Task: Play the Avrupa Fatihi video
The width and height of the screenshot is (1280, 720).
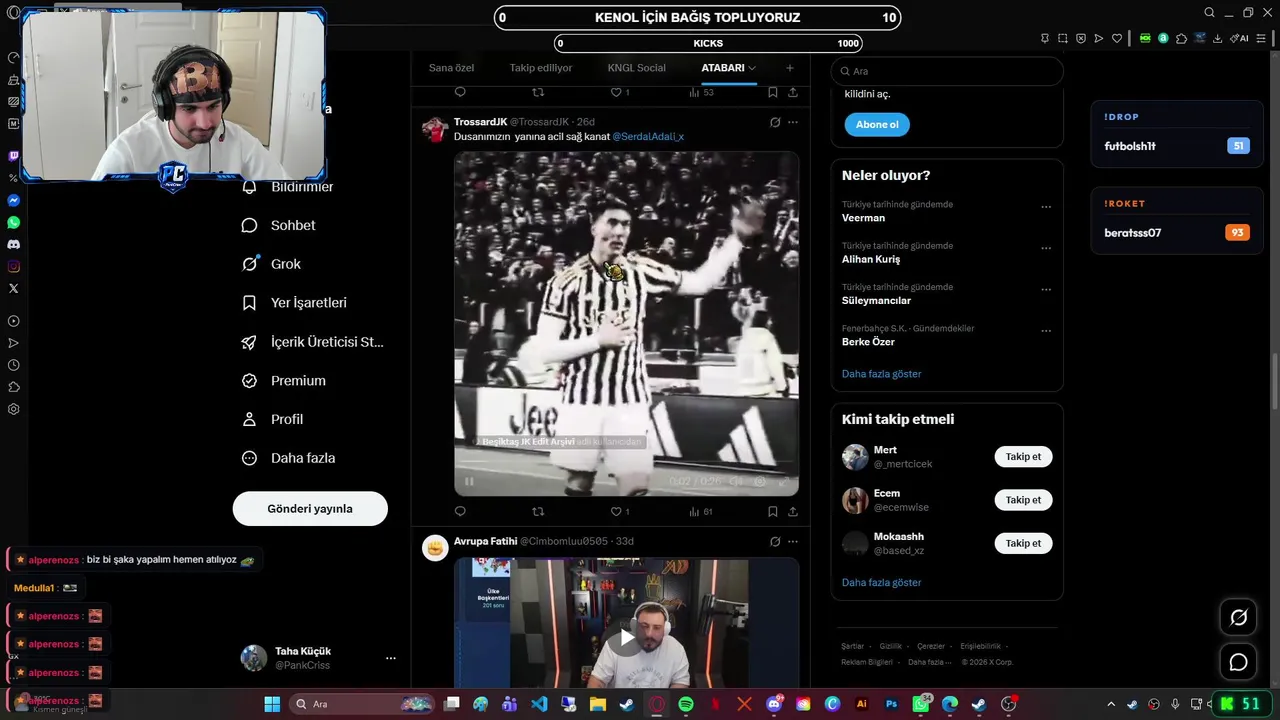Action: coord(626,638)
